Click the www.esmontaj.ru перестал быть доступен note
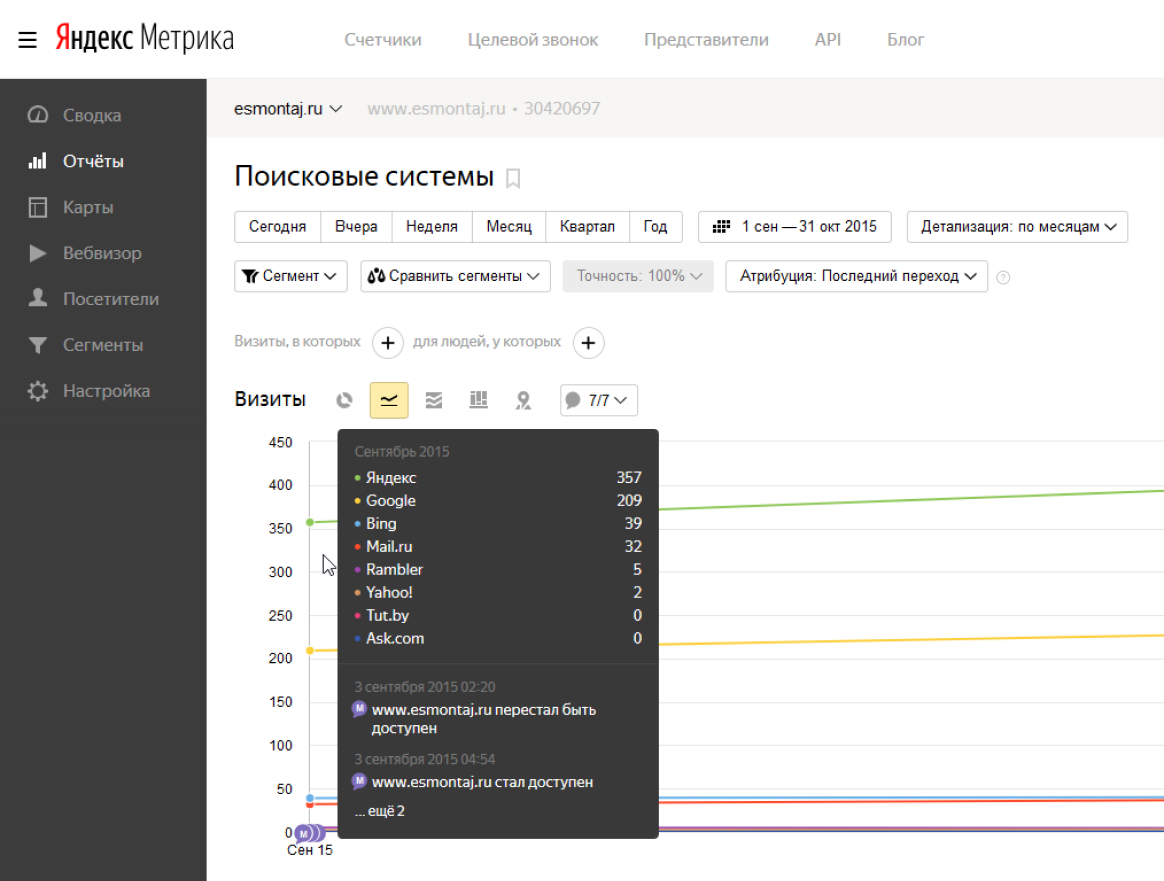This screenshot has width=1164, height=881. 483,719
